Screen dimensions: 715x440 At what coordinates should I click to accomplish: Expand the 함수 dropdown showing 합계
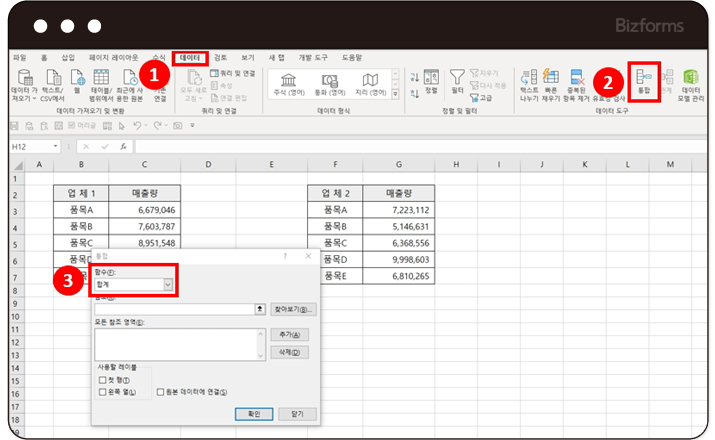pyautogui.click(x=168, y=285)
